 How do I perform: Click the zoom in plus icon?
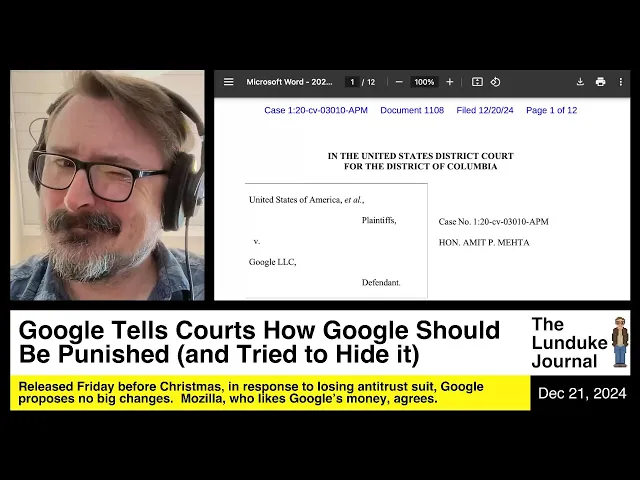coord(449,82)
